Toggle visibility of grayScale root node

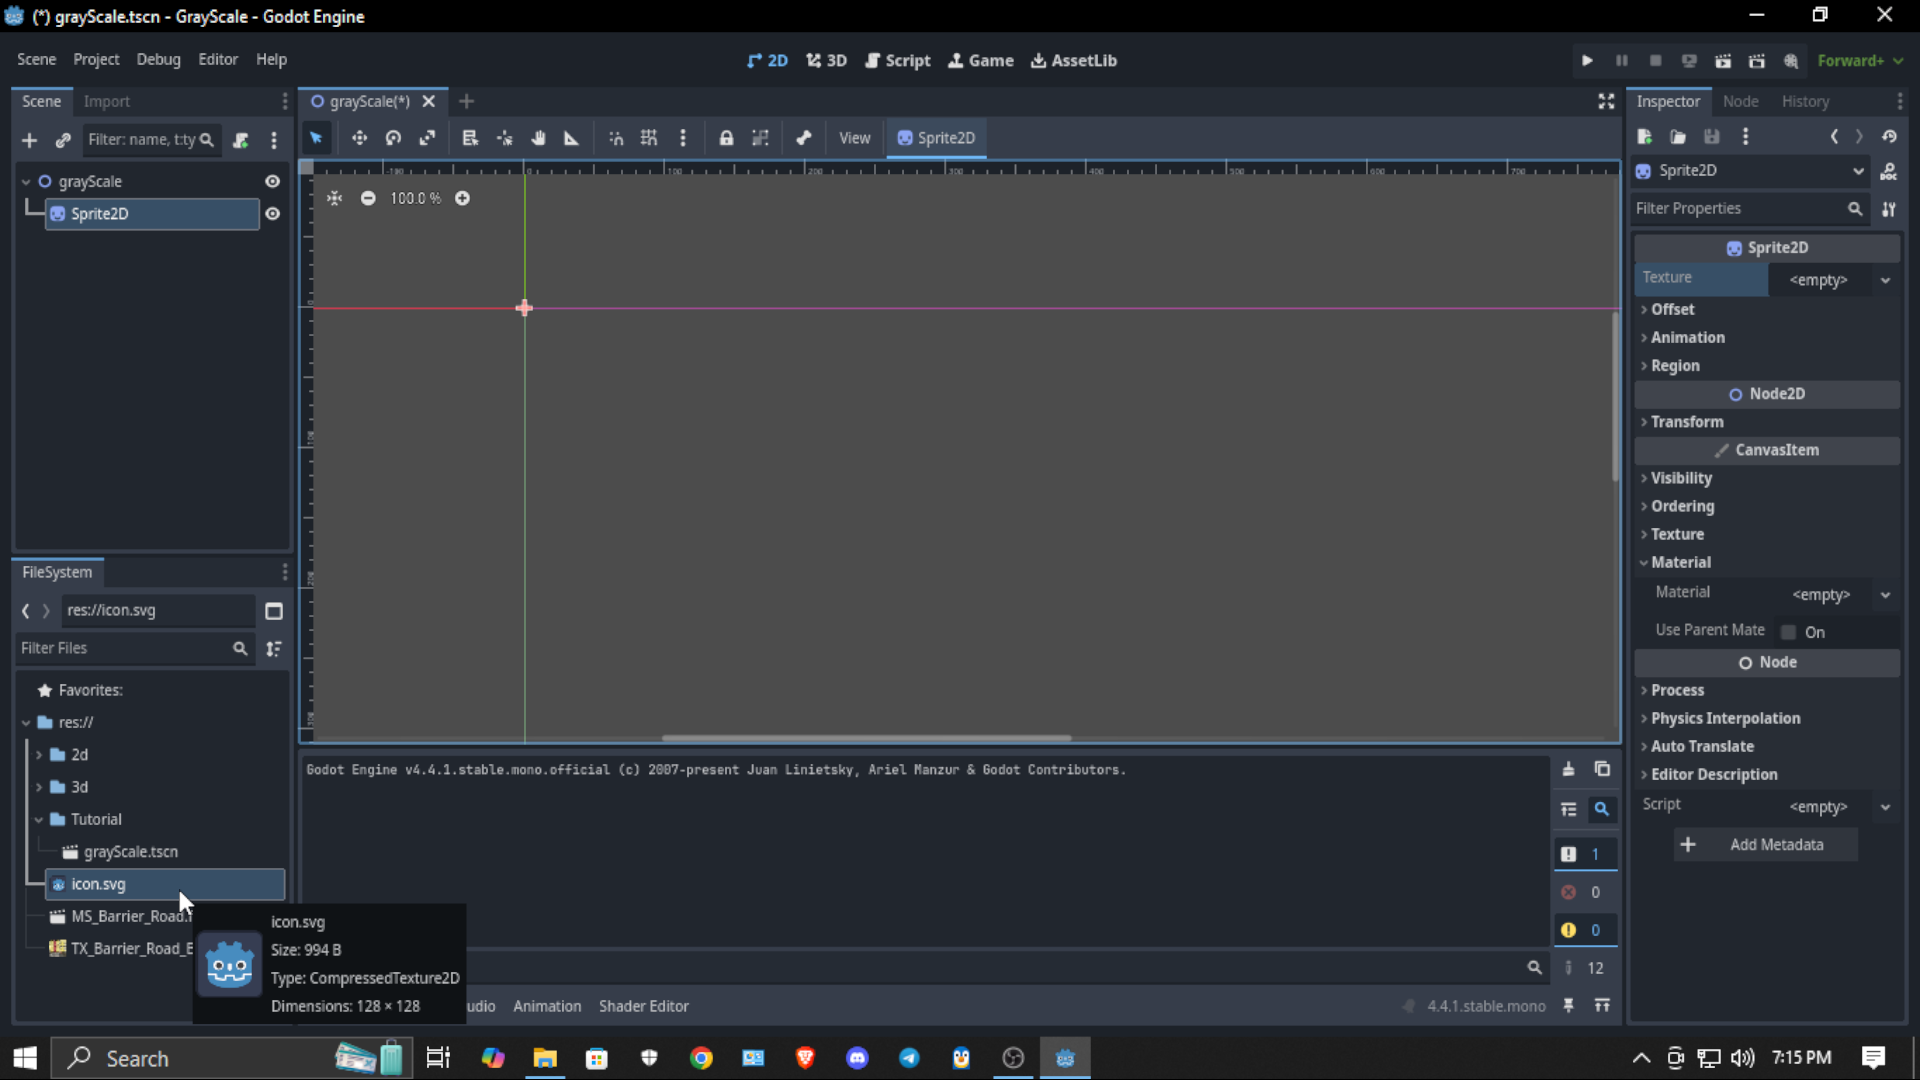pyautogui.click(x=272, y=181)
